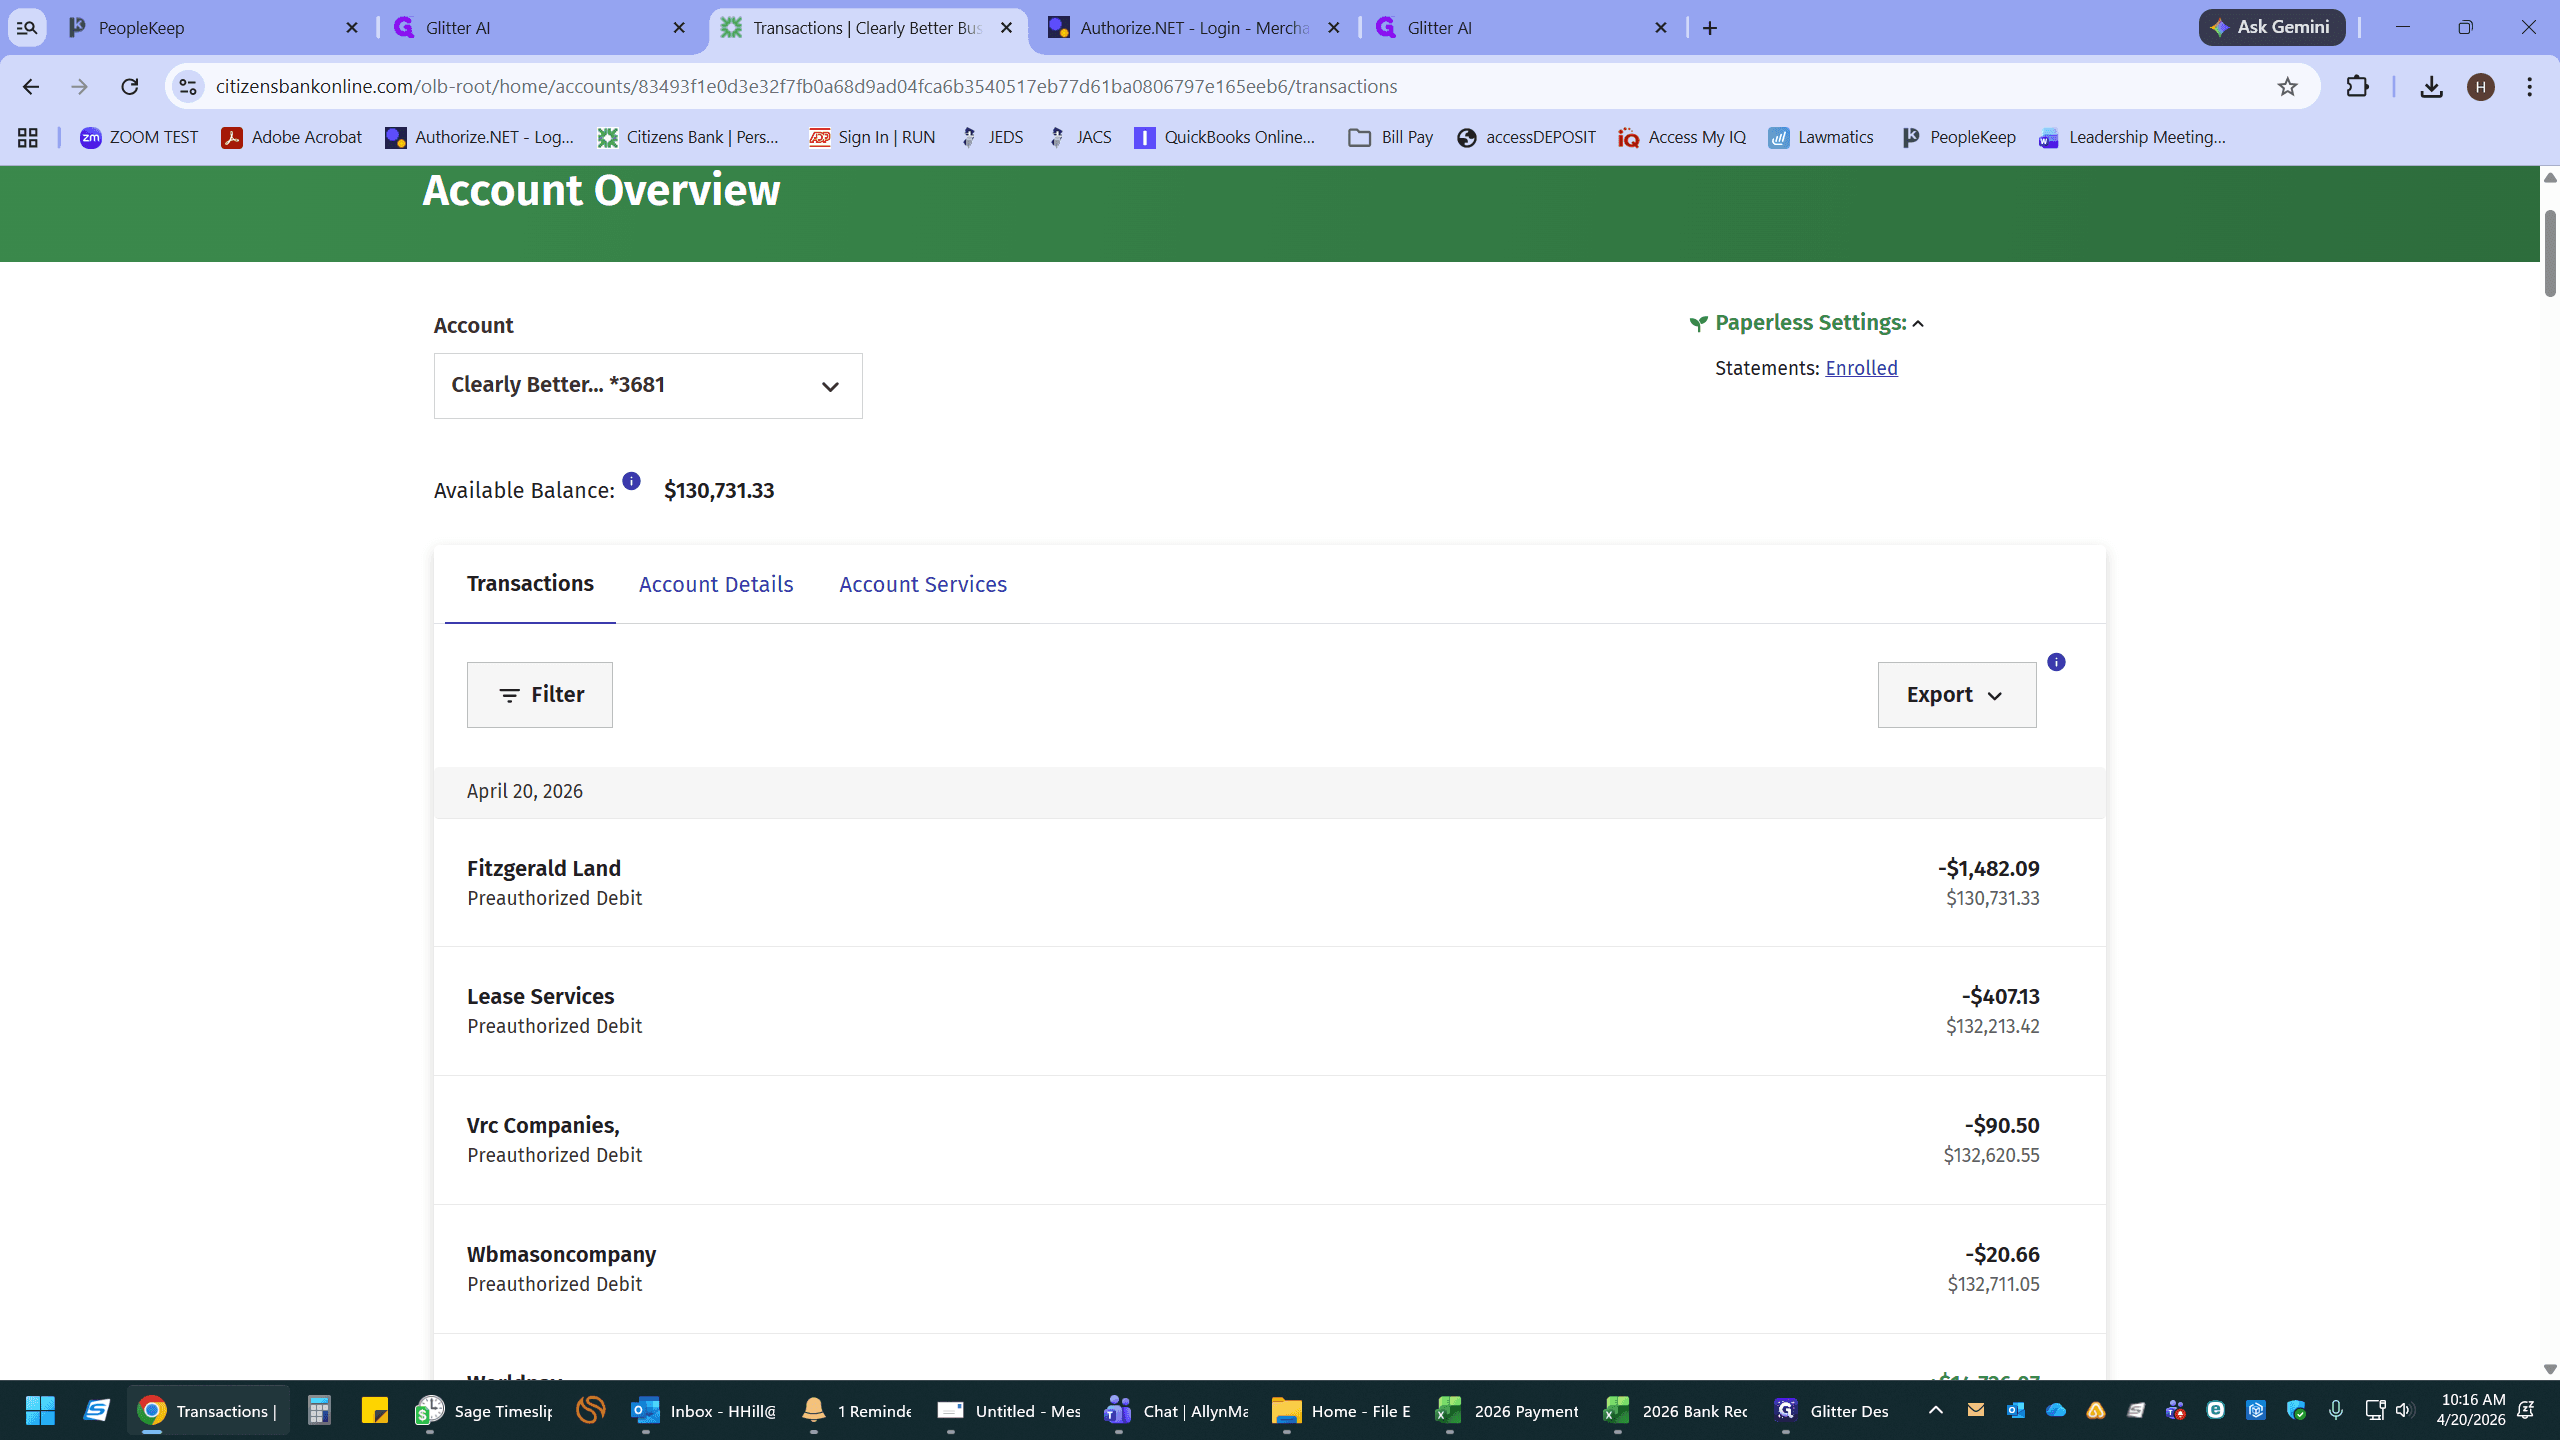Image resolution: width=2560 pixels, height=1440 pixels.
Task: Open the bookmarks apps grid icon
Action: pos(27,138)
